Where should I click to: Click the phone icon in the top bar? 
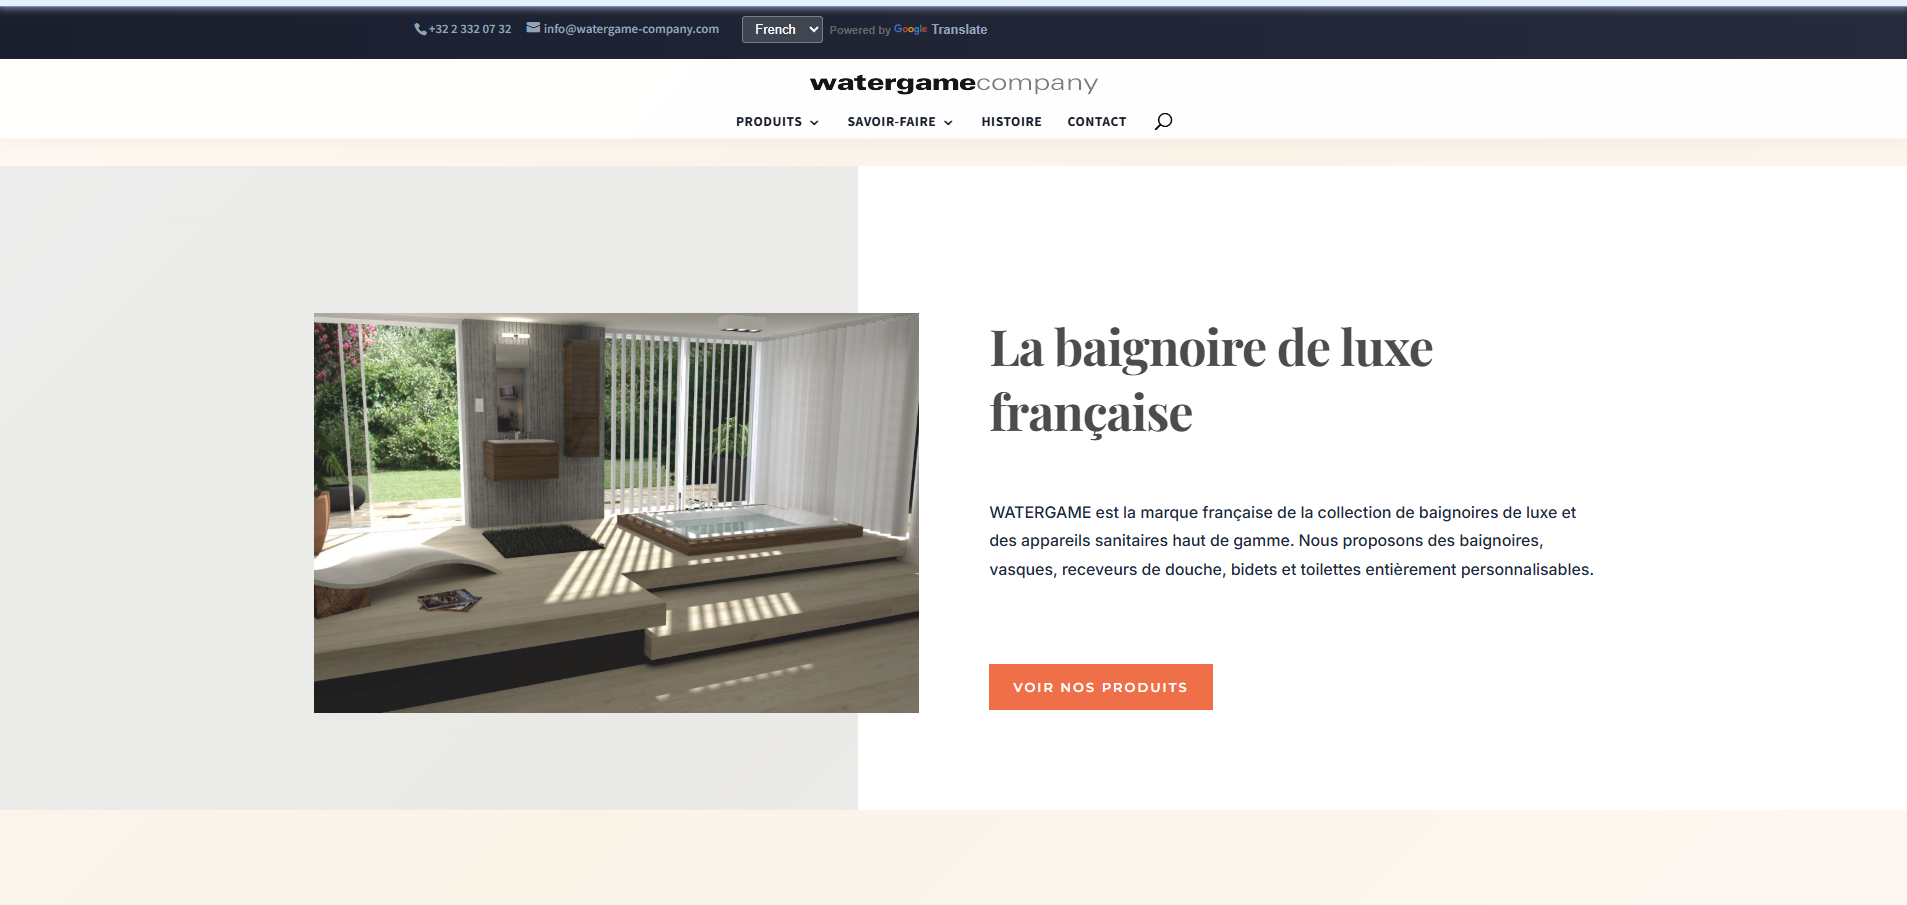[419, 29]
